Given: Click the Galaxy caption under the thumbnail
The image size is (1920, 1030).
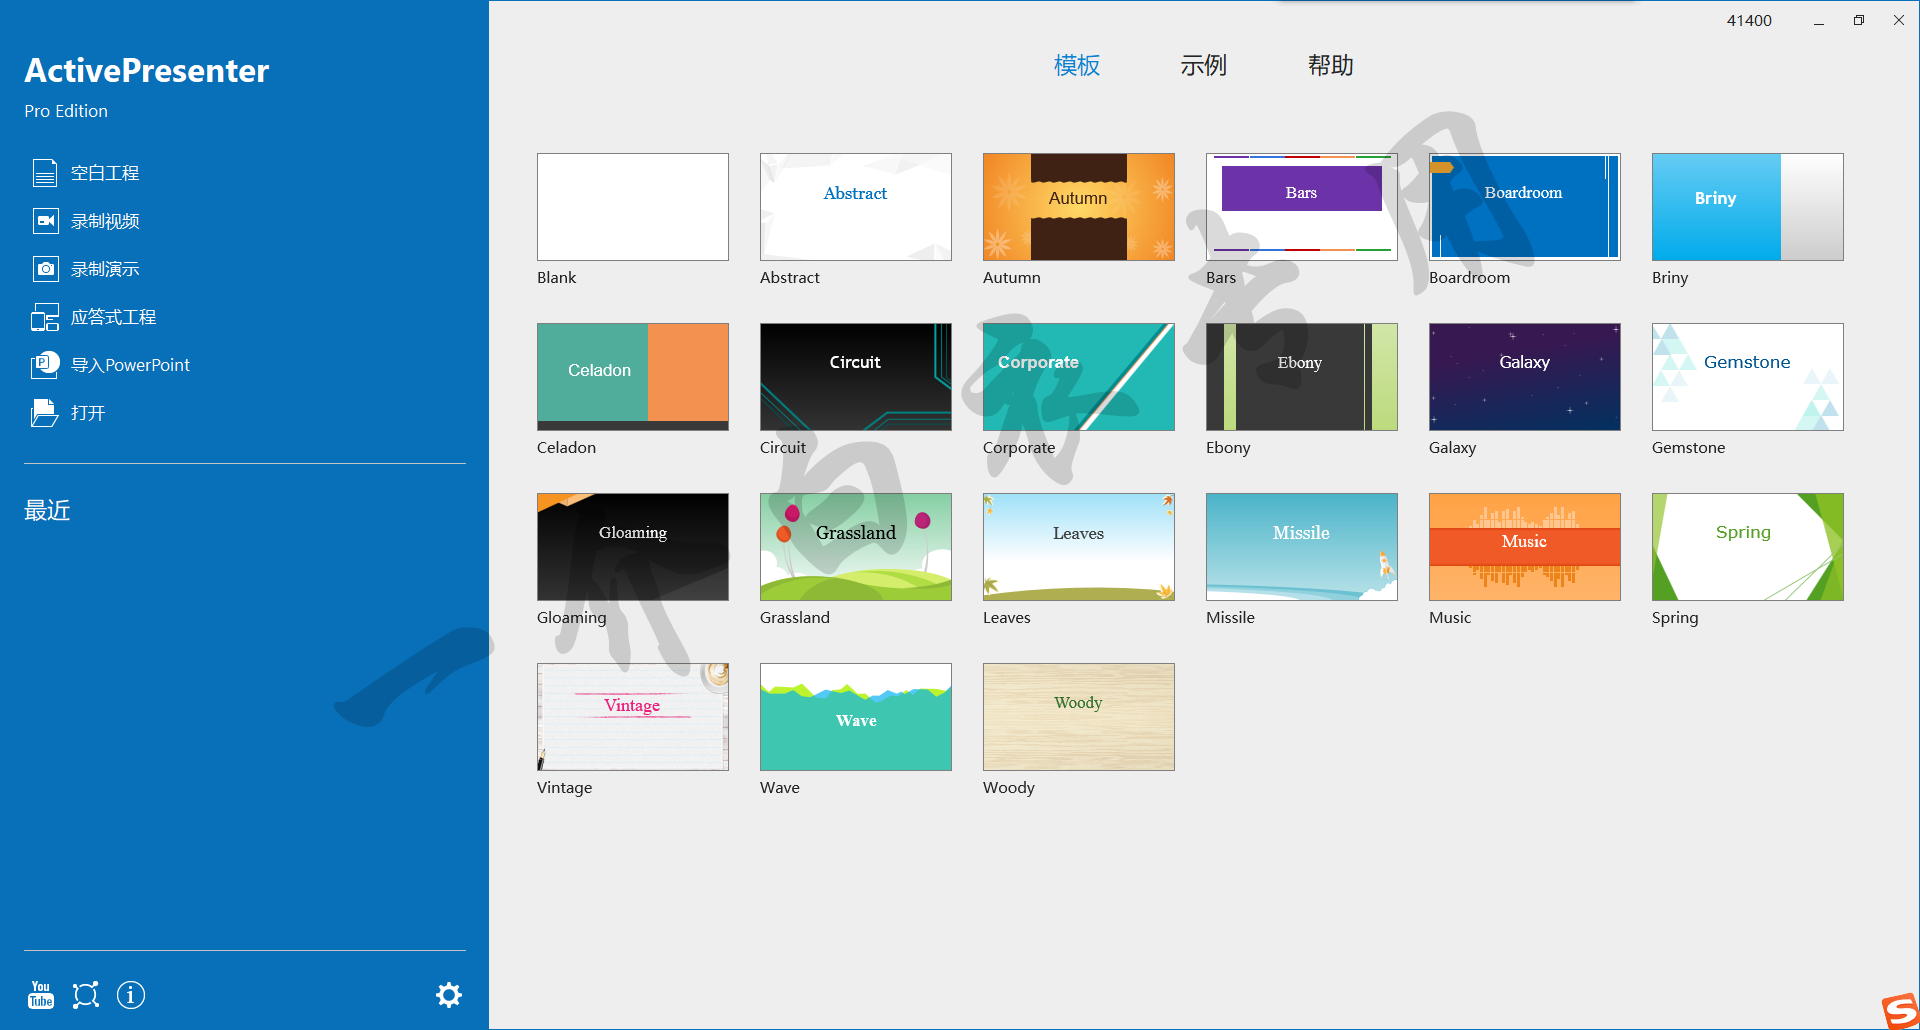Looking at the screenshot, I should click(1453, 448).
